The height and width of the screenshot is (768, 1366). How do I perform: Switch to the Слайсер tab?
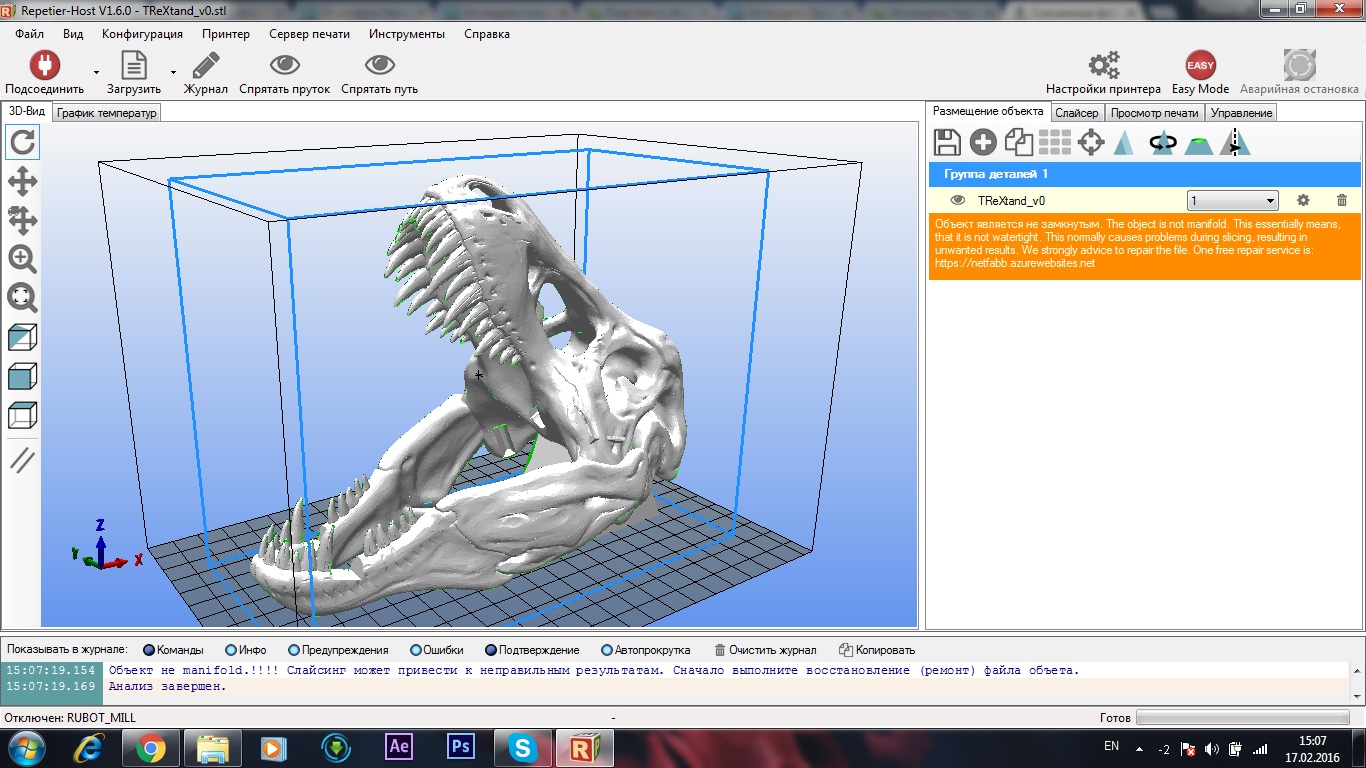[1077, 113]
